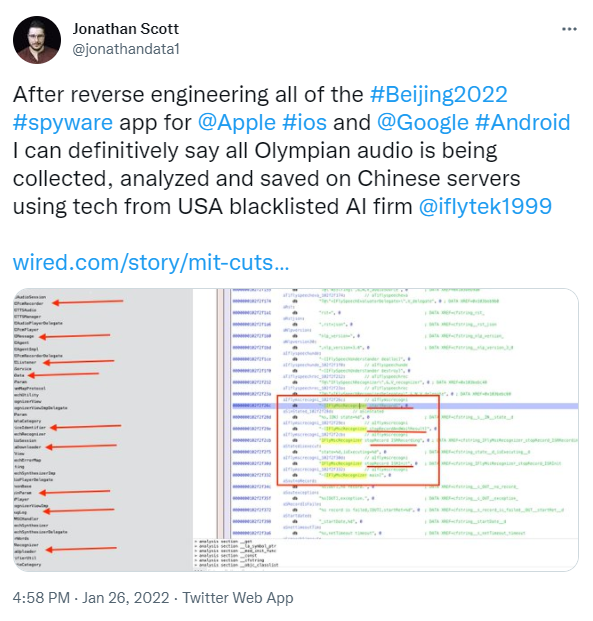The height and width of the screenshot is (621, 593).
Task: Click the display name Jonathan Scott
Action: (126, 29)
